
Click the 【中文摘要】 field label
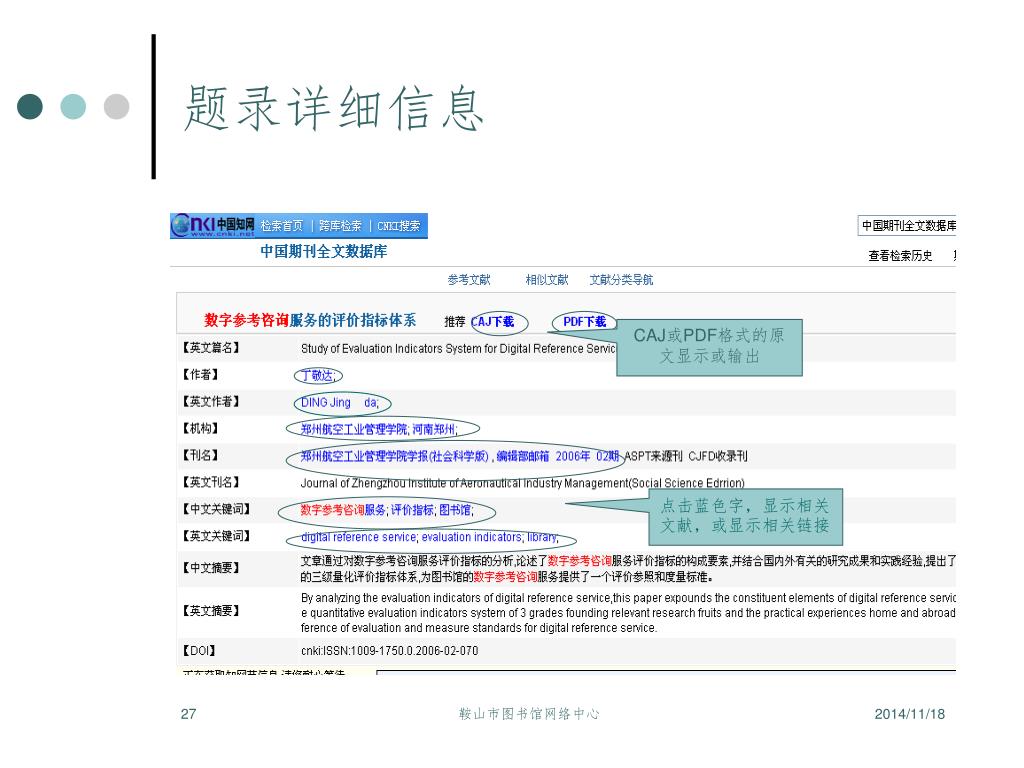(x=211, y=568)
